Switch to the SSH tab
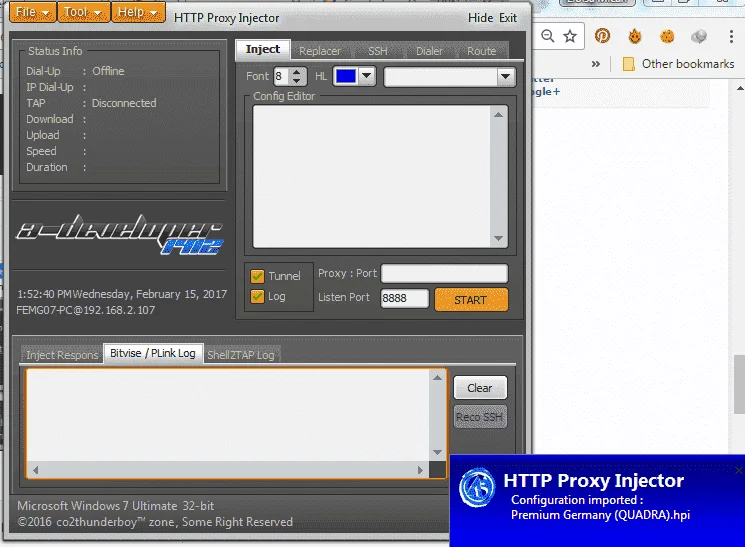Viewport: 745px width, 547px height. [378, 51]
